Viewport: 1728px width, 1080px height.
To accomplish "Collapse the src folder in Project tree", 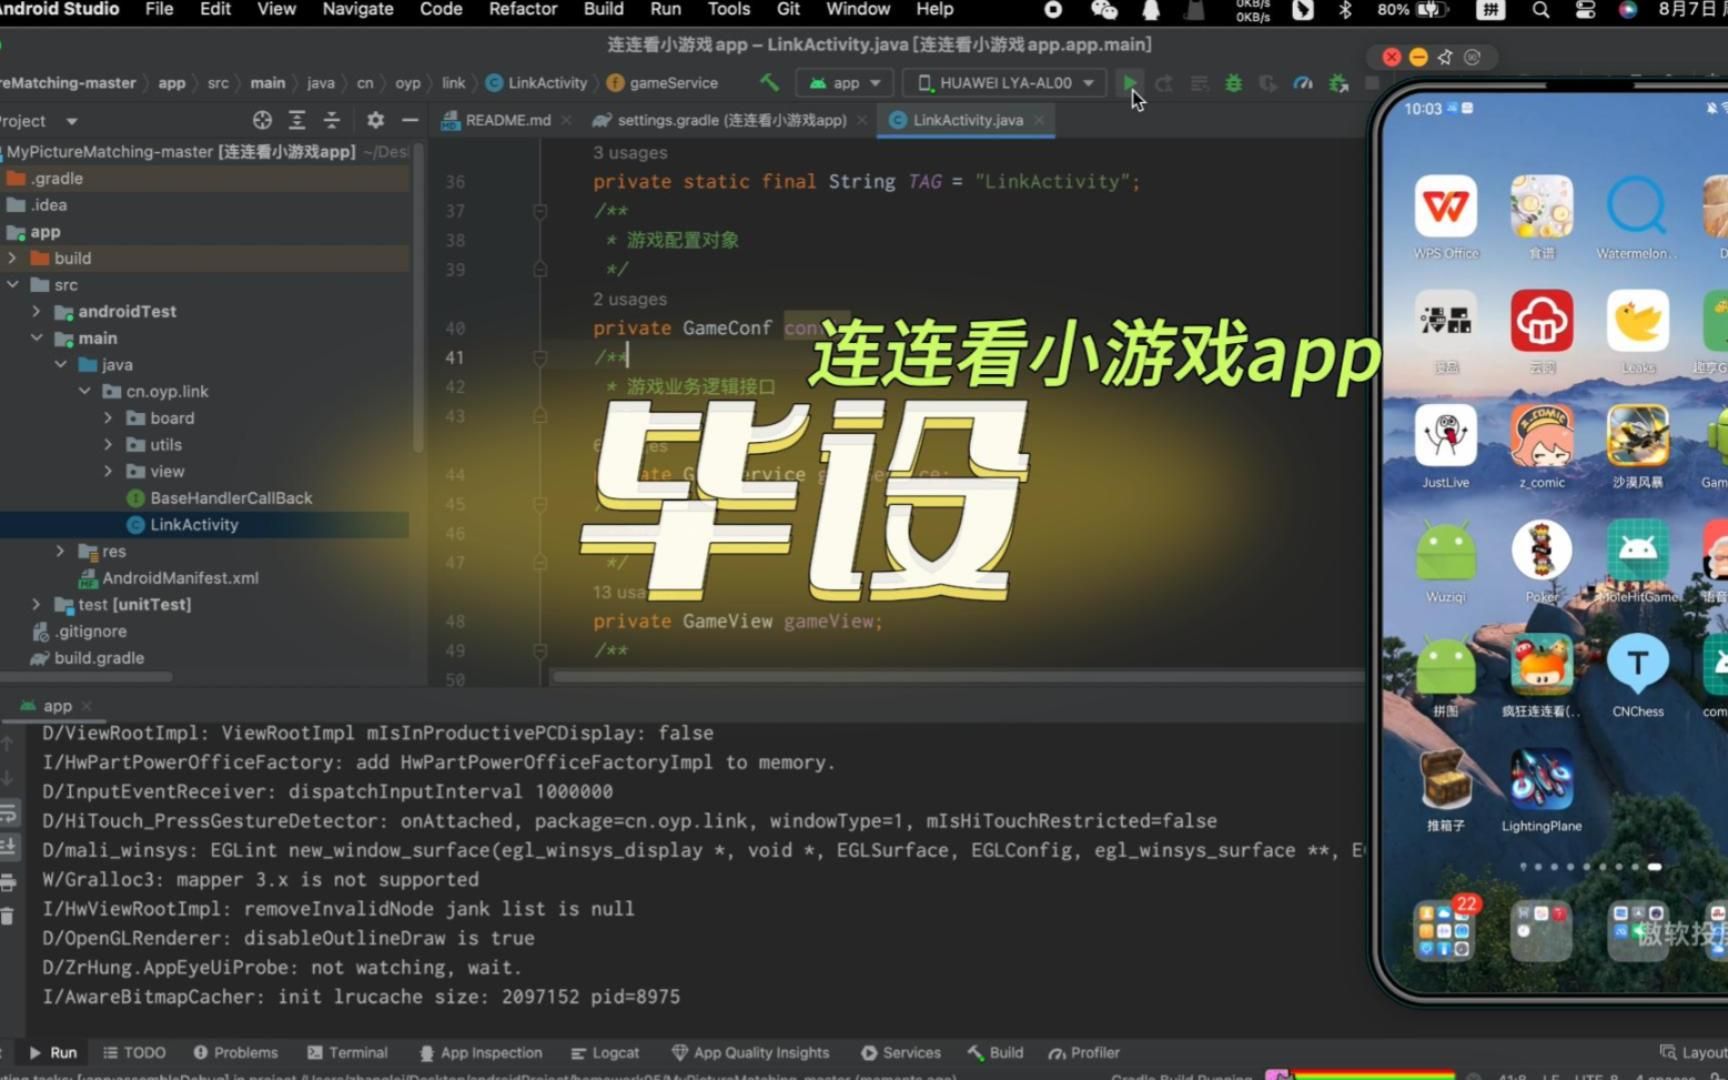I will coord(14,284).
